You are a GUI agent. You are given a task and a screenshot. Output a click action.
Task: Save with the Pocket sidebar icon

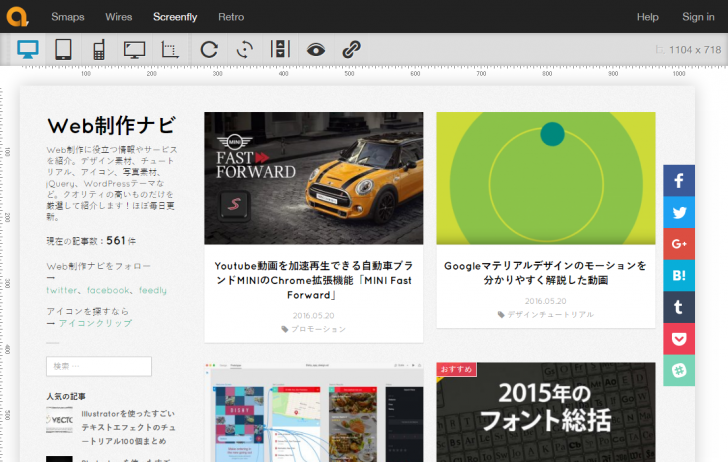coord(679,338)
